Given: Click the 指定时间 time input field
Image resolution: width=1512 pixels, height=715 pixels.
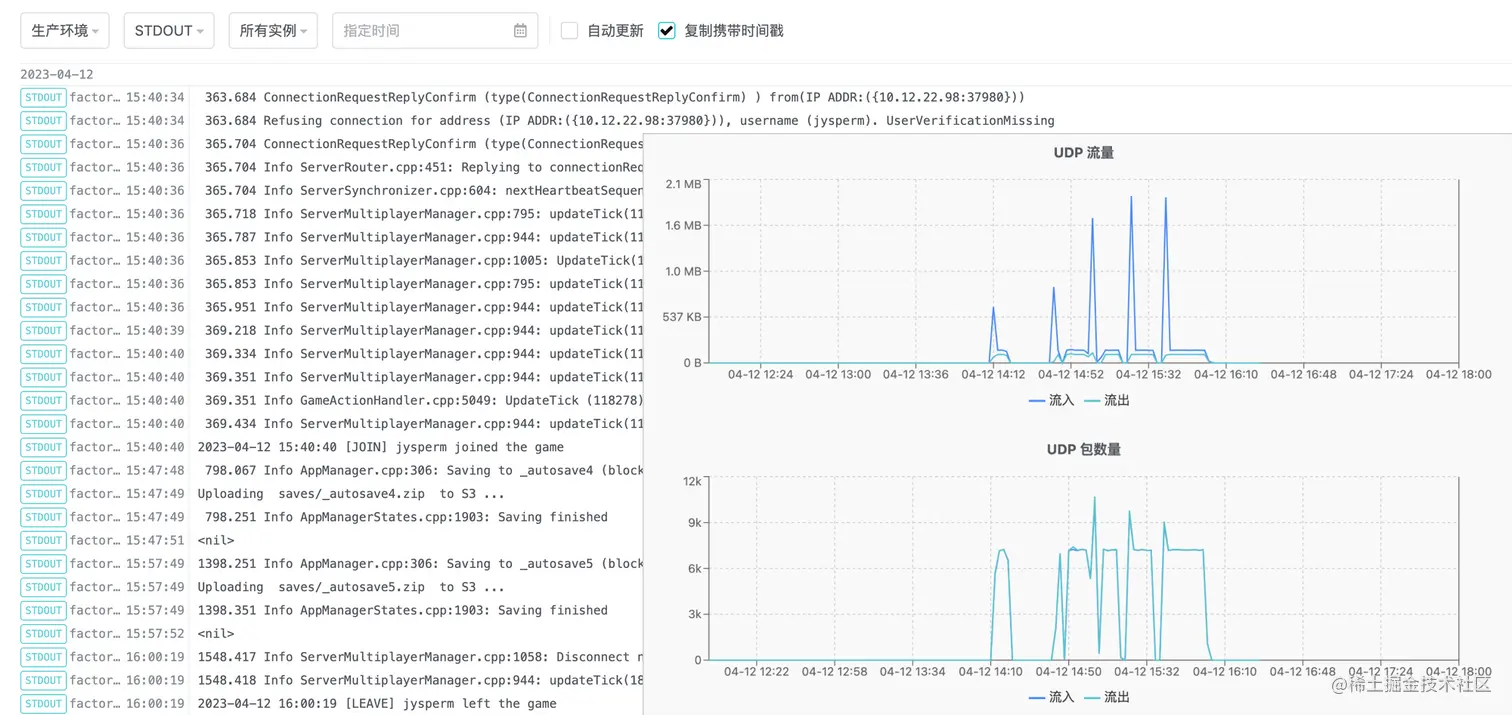Looking at the screenshot, I should [435, 31].
